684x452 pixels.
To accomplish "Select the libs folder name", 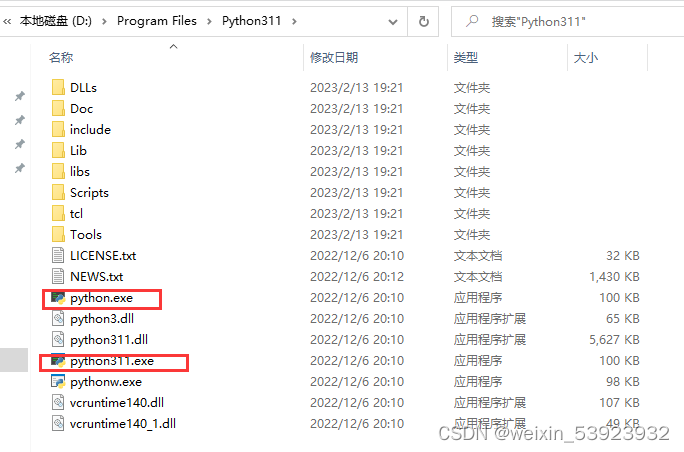I will click(x=80, y=171).
